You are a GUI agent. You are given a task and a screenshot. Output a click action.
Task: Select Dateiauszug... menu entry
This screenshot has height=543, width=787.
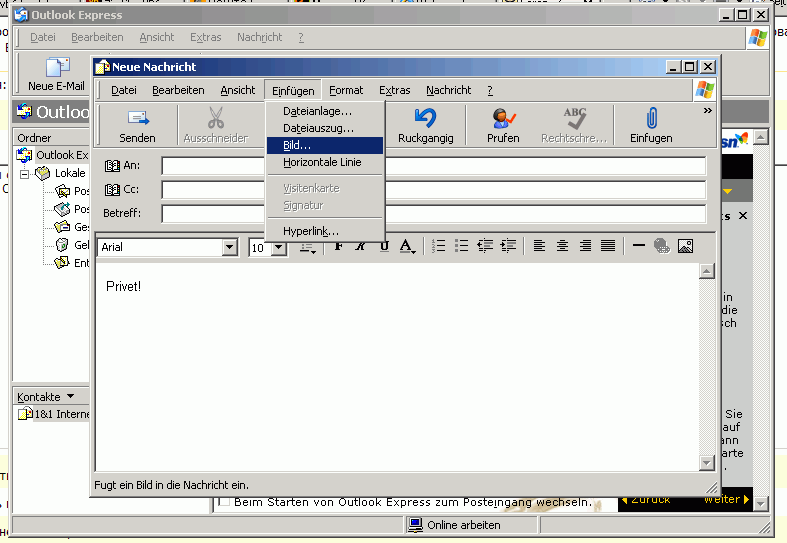pyautogui.click(x=325, y=128)
